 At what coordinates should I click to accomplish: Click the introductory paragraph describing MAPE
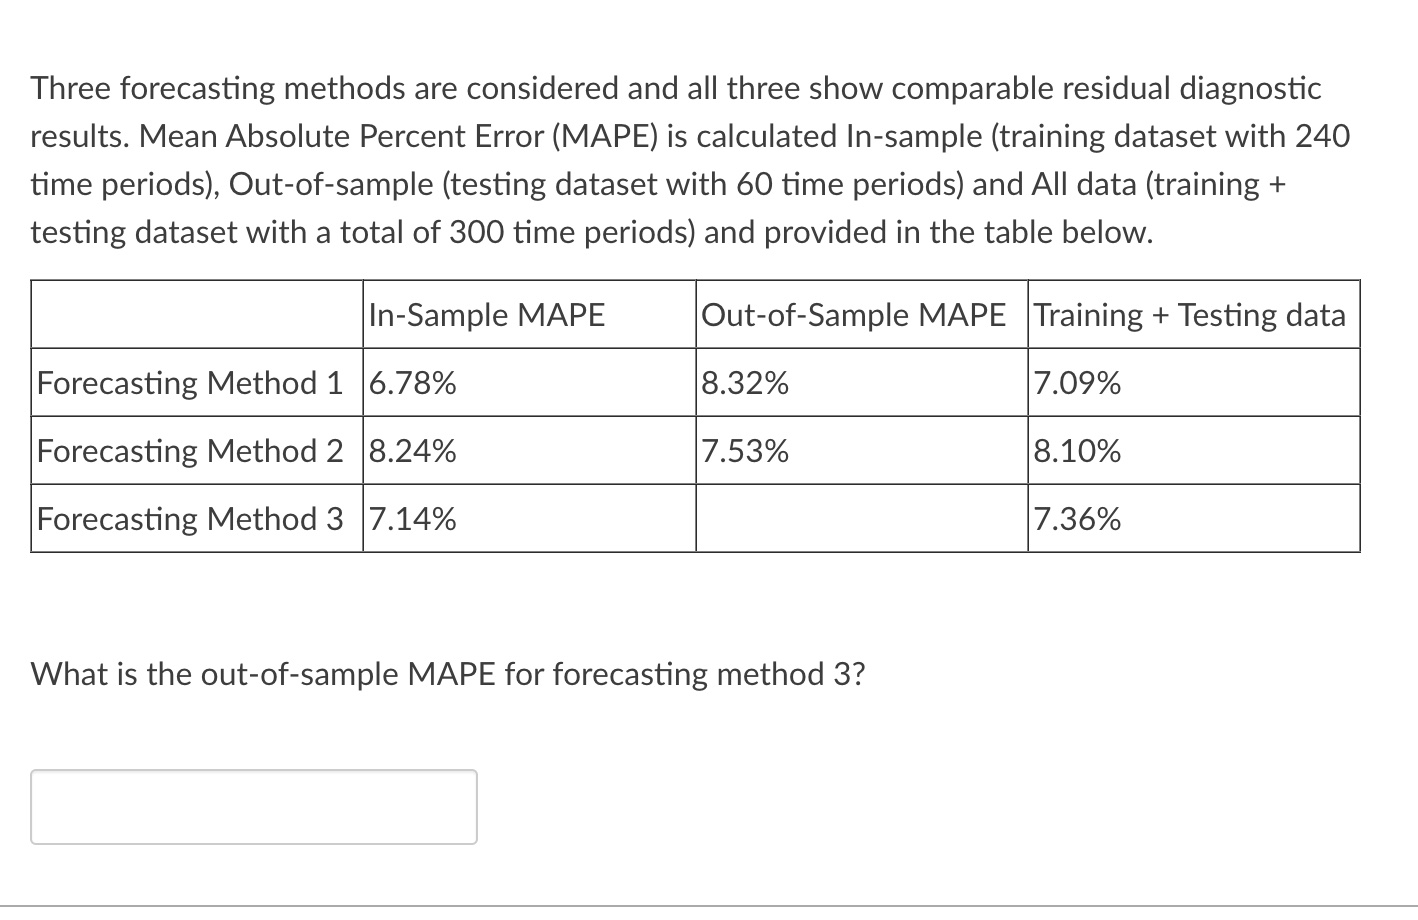(x=688, y=160)
